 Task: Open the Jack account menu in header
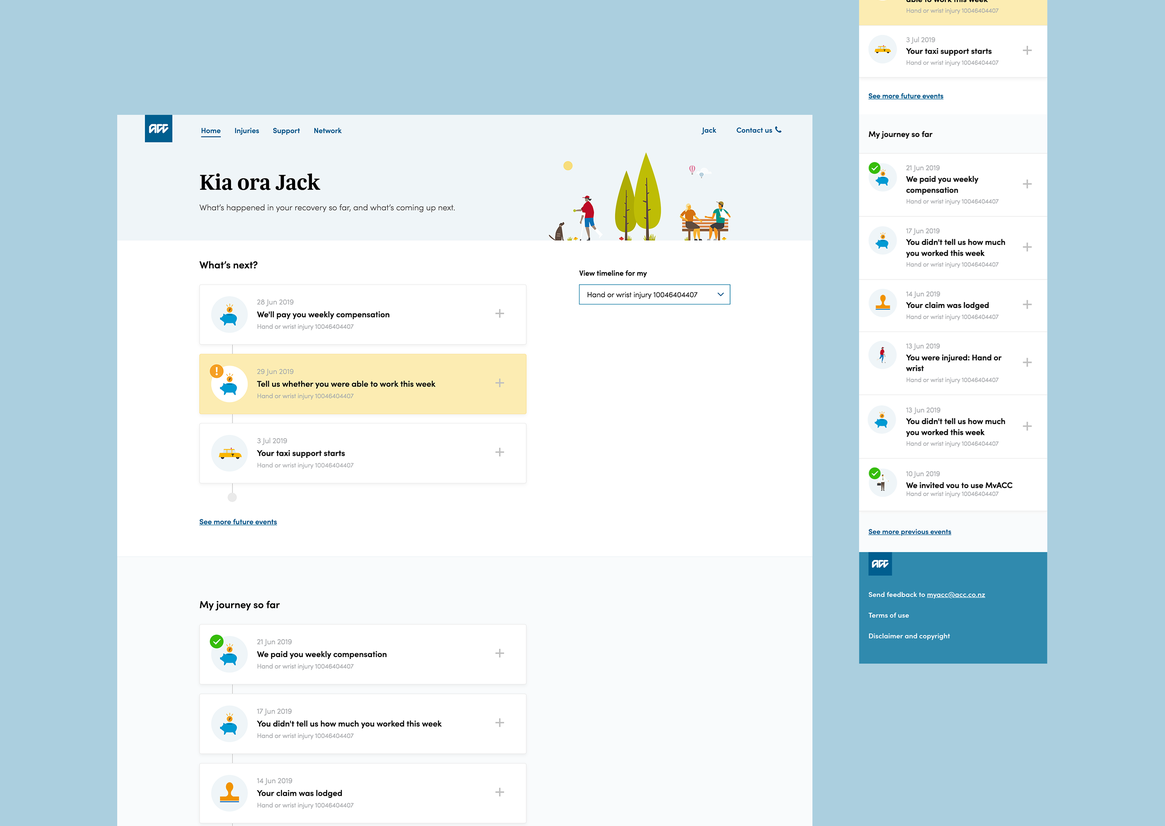point(708,131)
